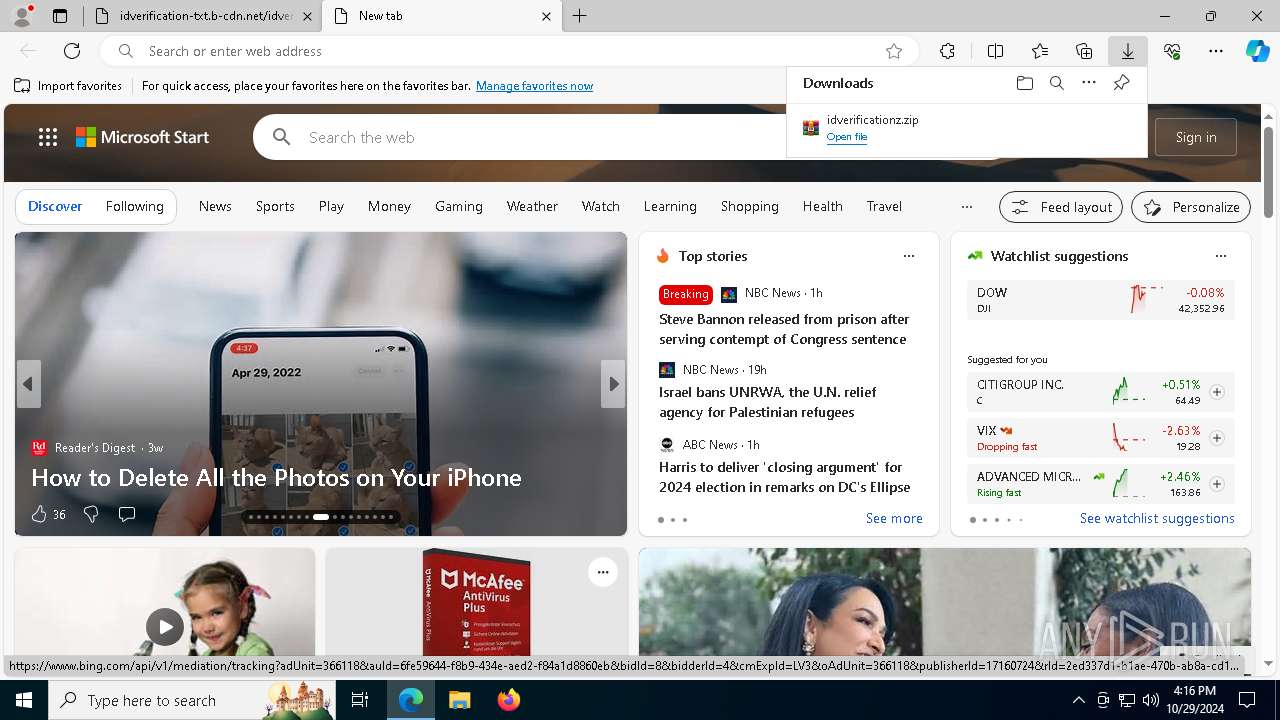
Task: Switch to the Following feed
Action: coord(134,206)
